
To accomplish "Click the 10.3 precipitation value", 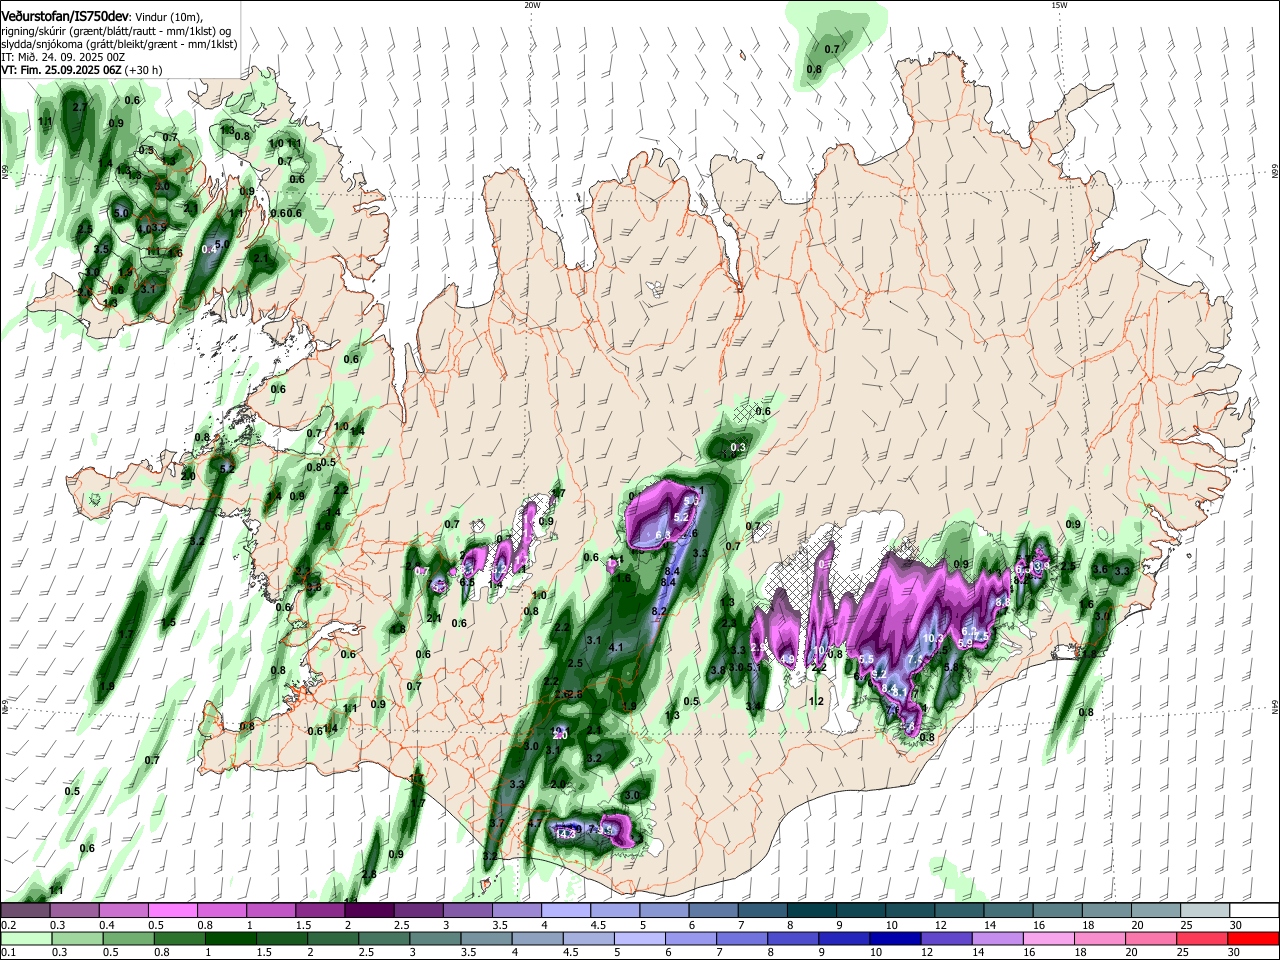I will click(933, 638).
